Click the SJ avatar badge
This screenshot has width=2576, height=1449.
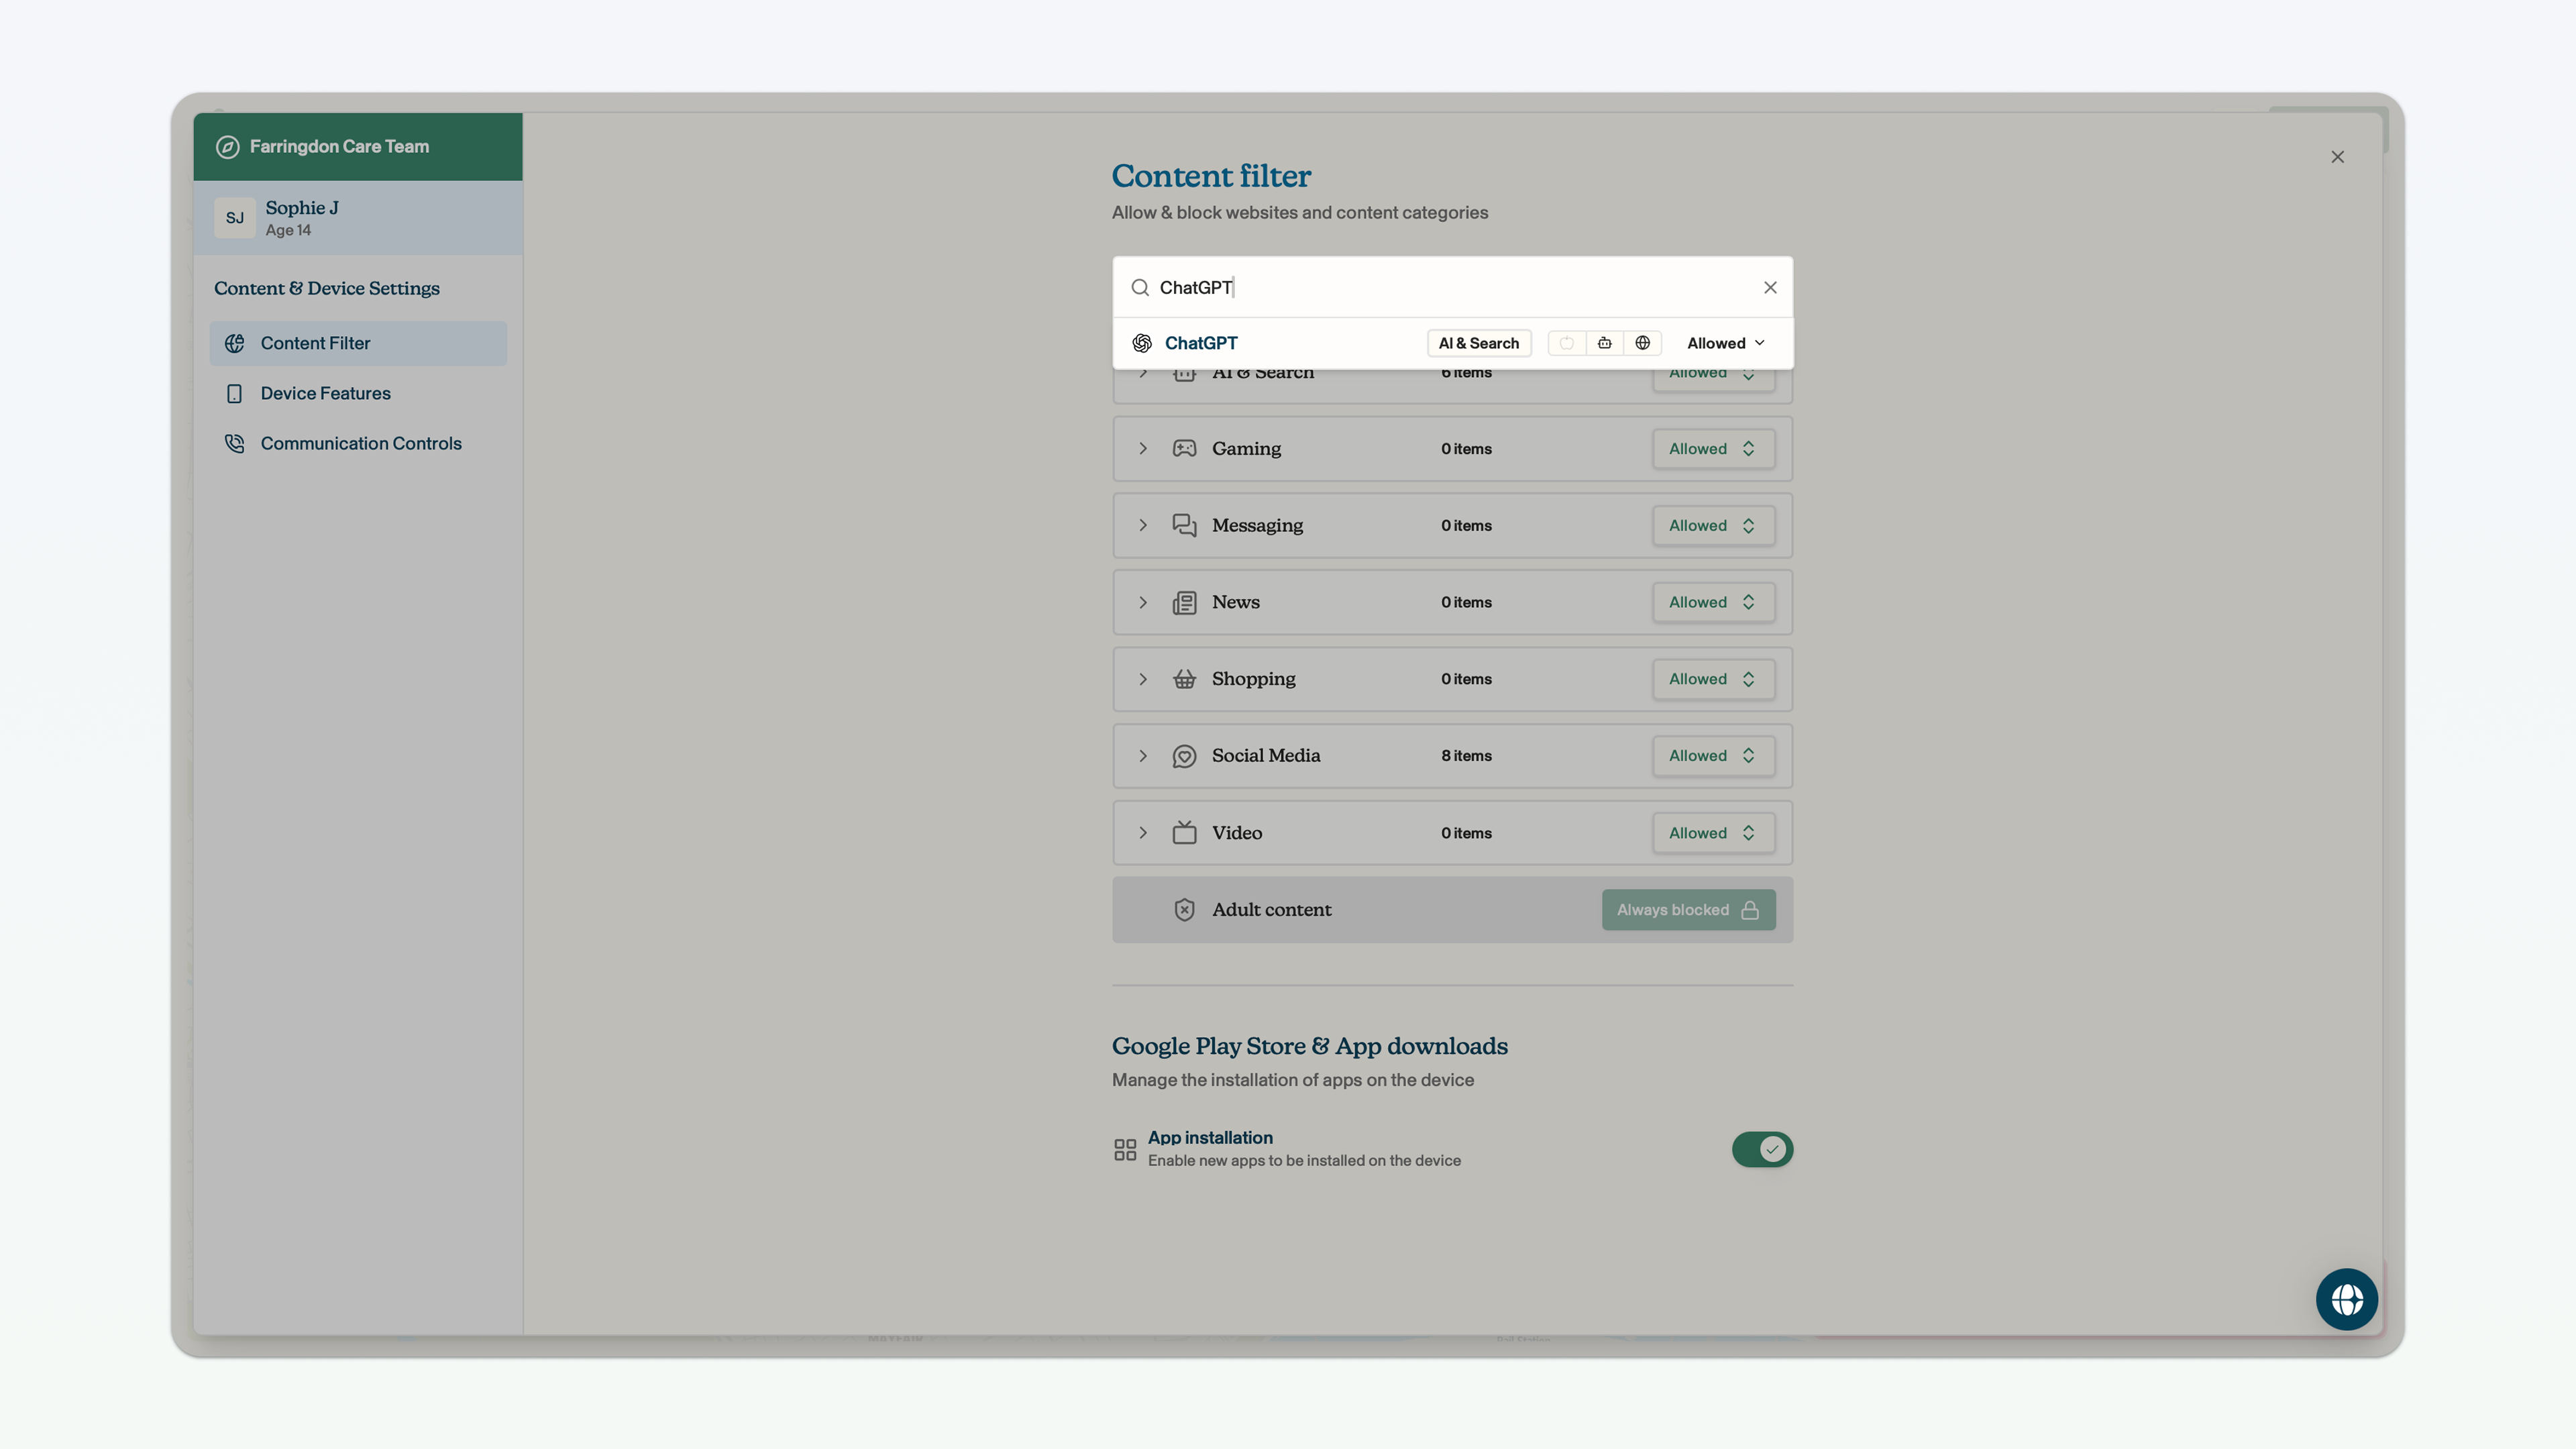tap(235, 218)
